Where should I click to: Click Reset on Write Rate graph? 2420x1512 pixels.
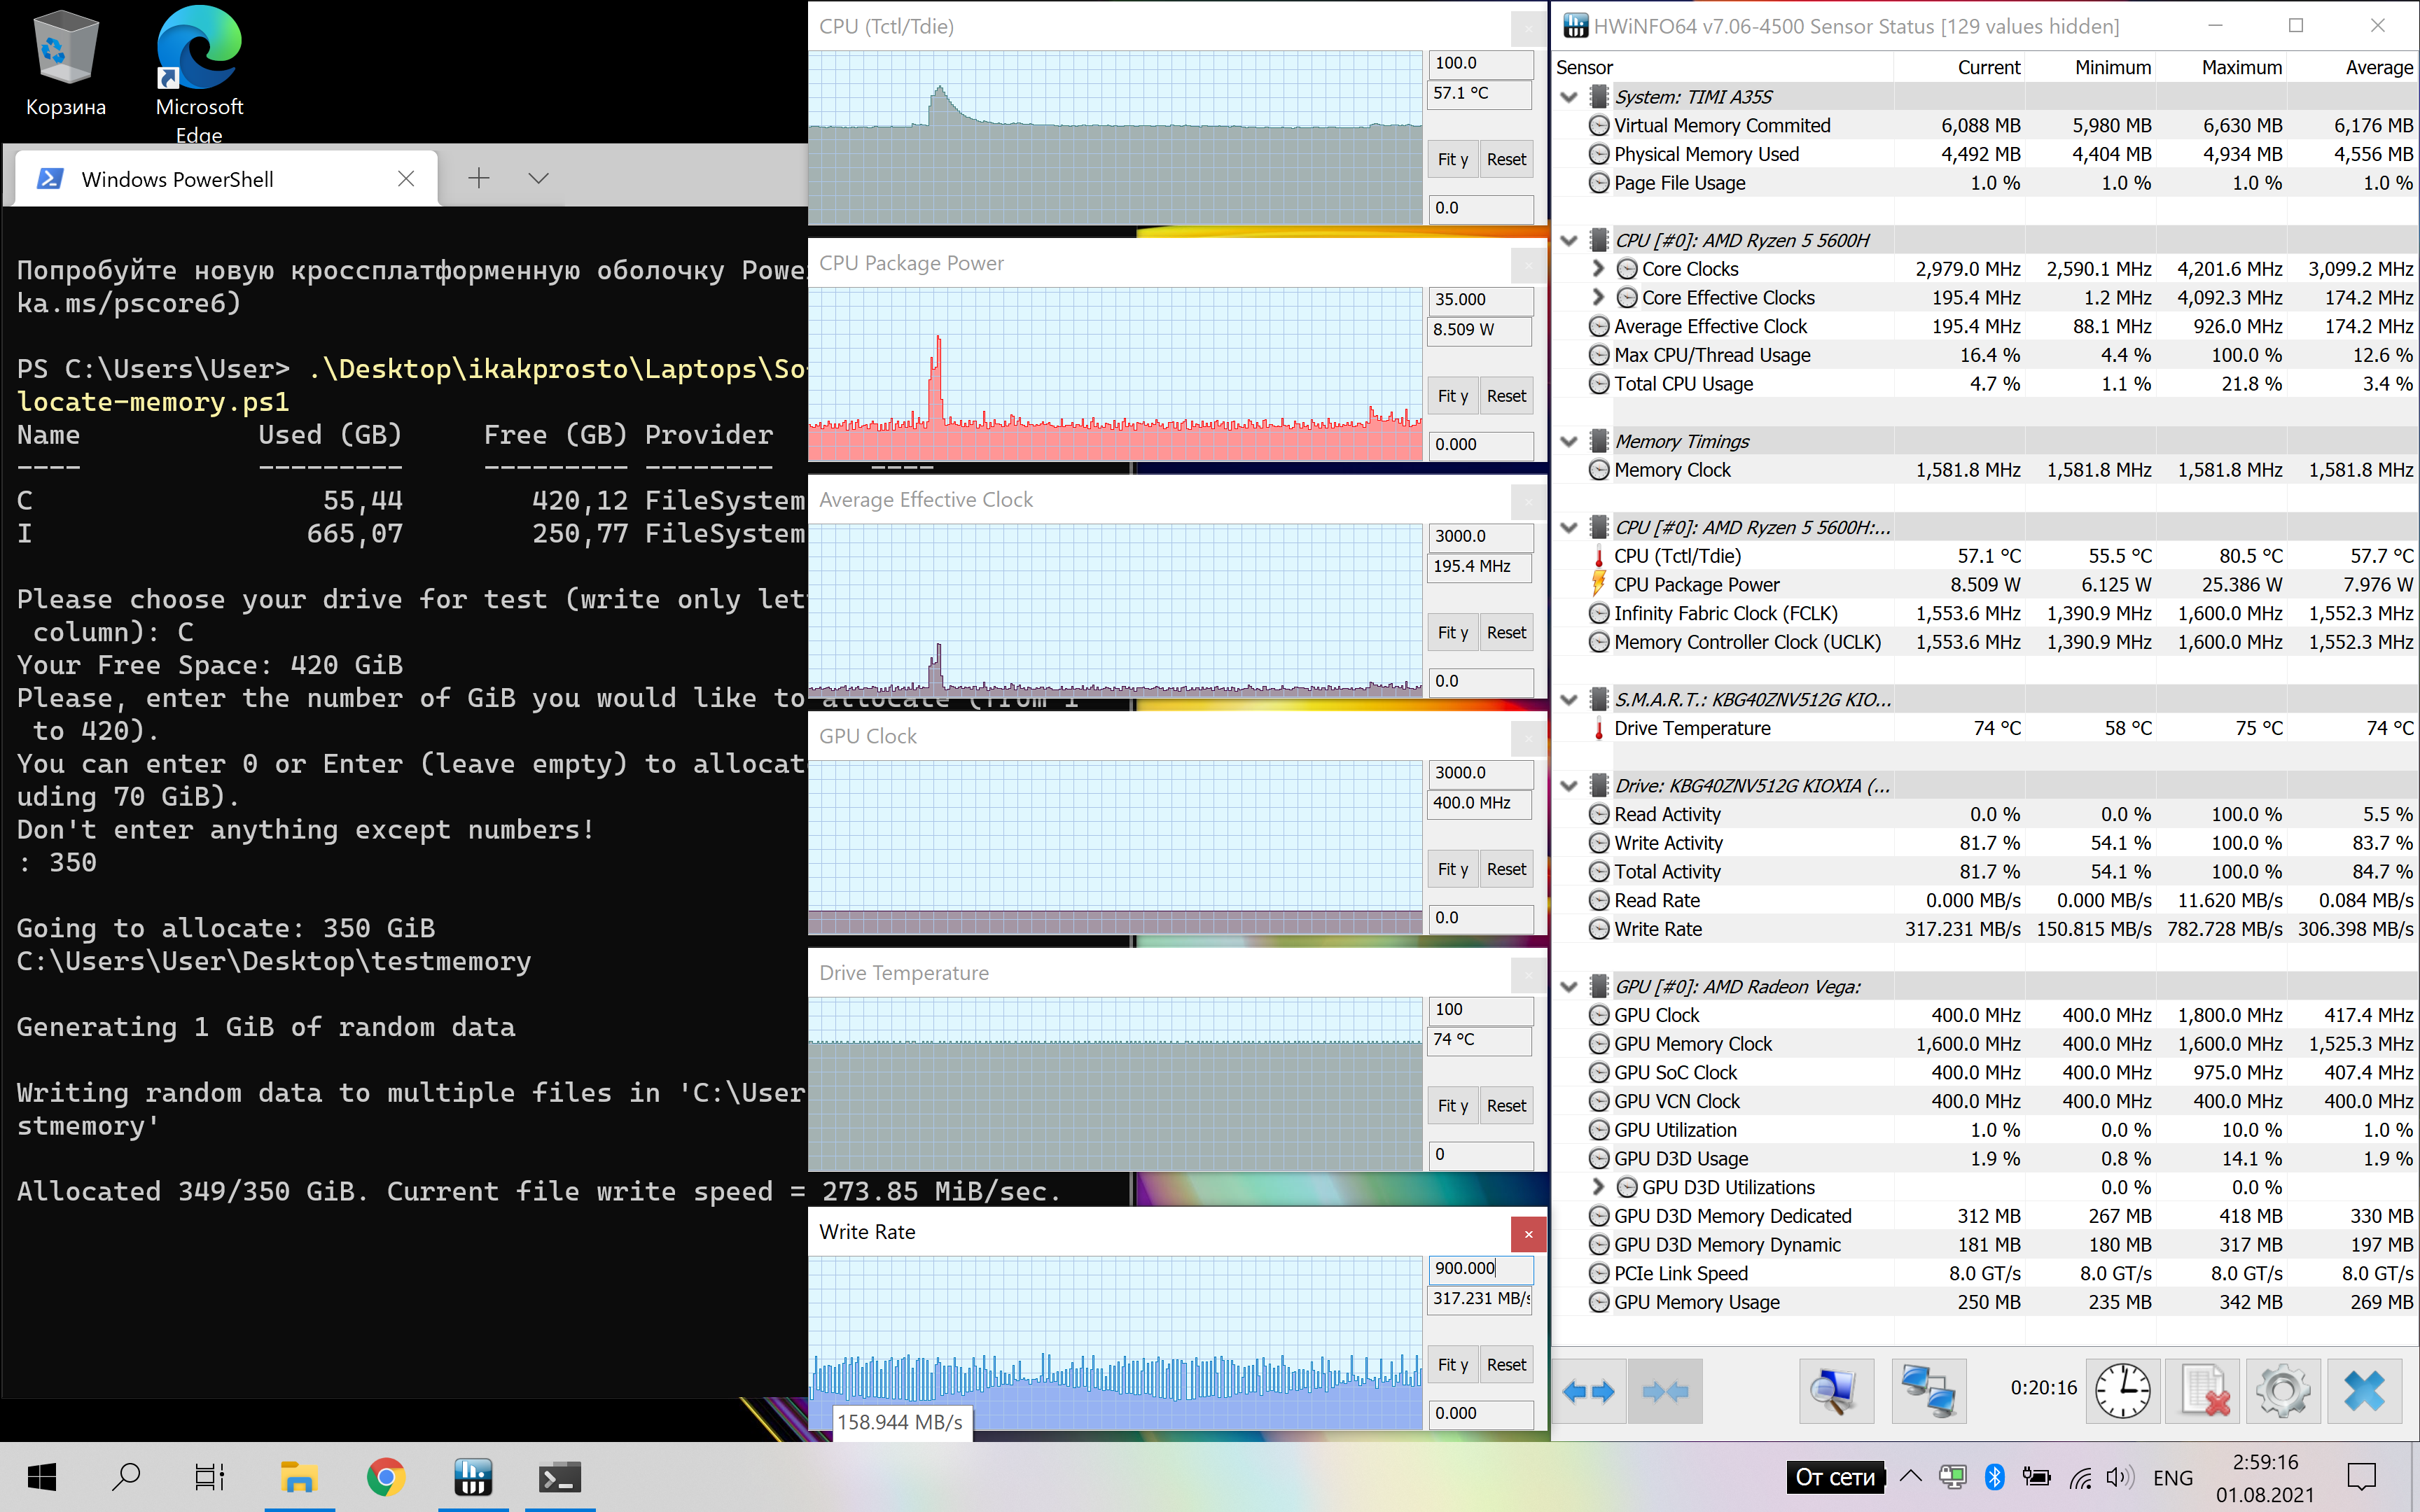(1506, 1364)
